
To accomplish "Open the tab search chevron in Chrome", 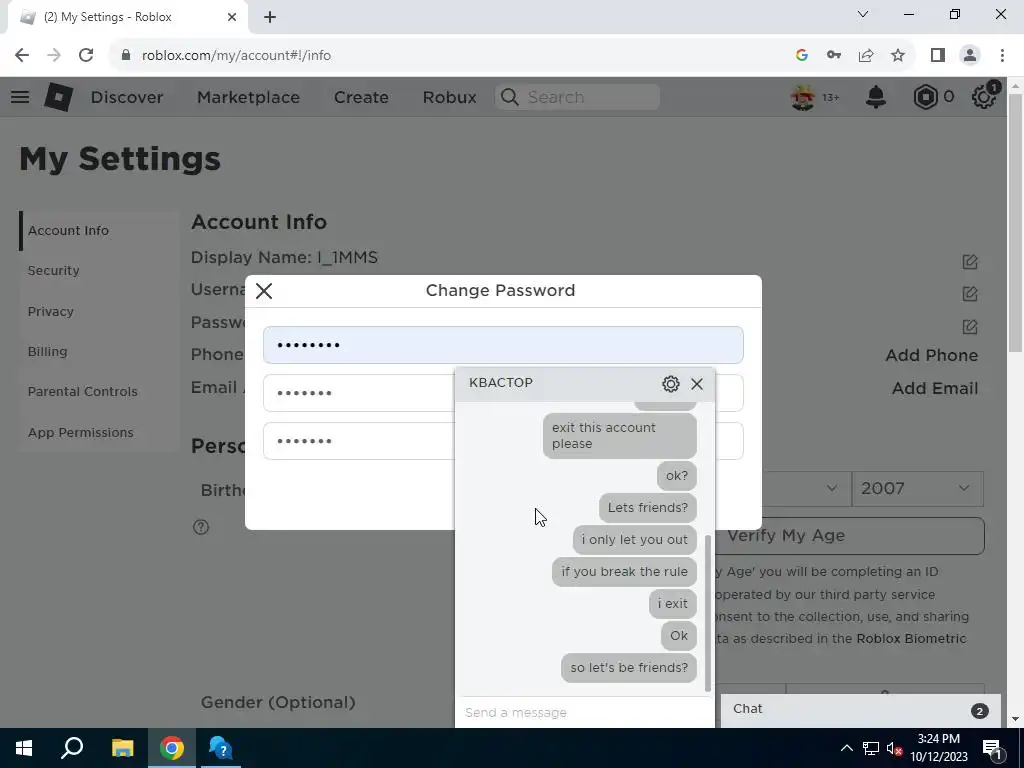I will 863,14.
